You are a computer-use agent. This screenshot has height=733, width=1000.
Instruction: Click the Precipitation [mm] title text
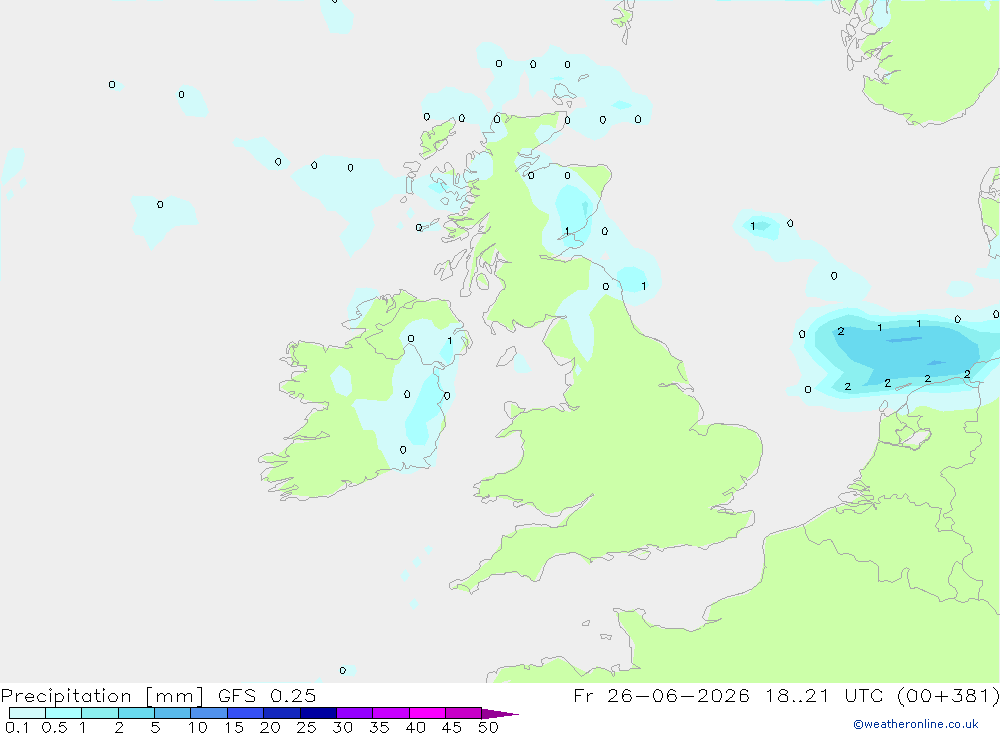point(102,696)
